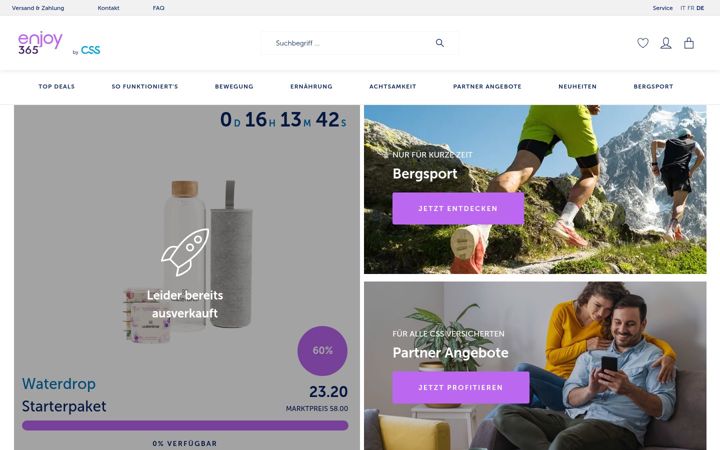
Task: Click the Waterdrop Starterpaket title
Action: (64, 395)
